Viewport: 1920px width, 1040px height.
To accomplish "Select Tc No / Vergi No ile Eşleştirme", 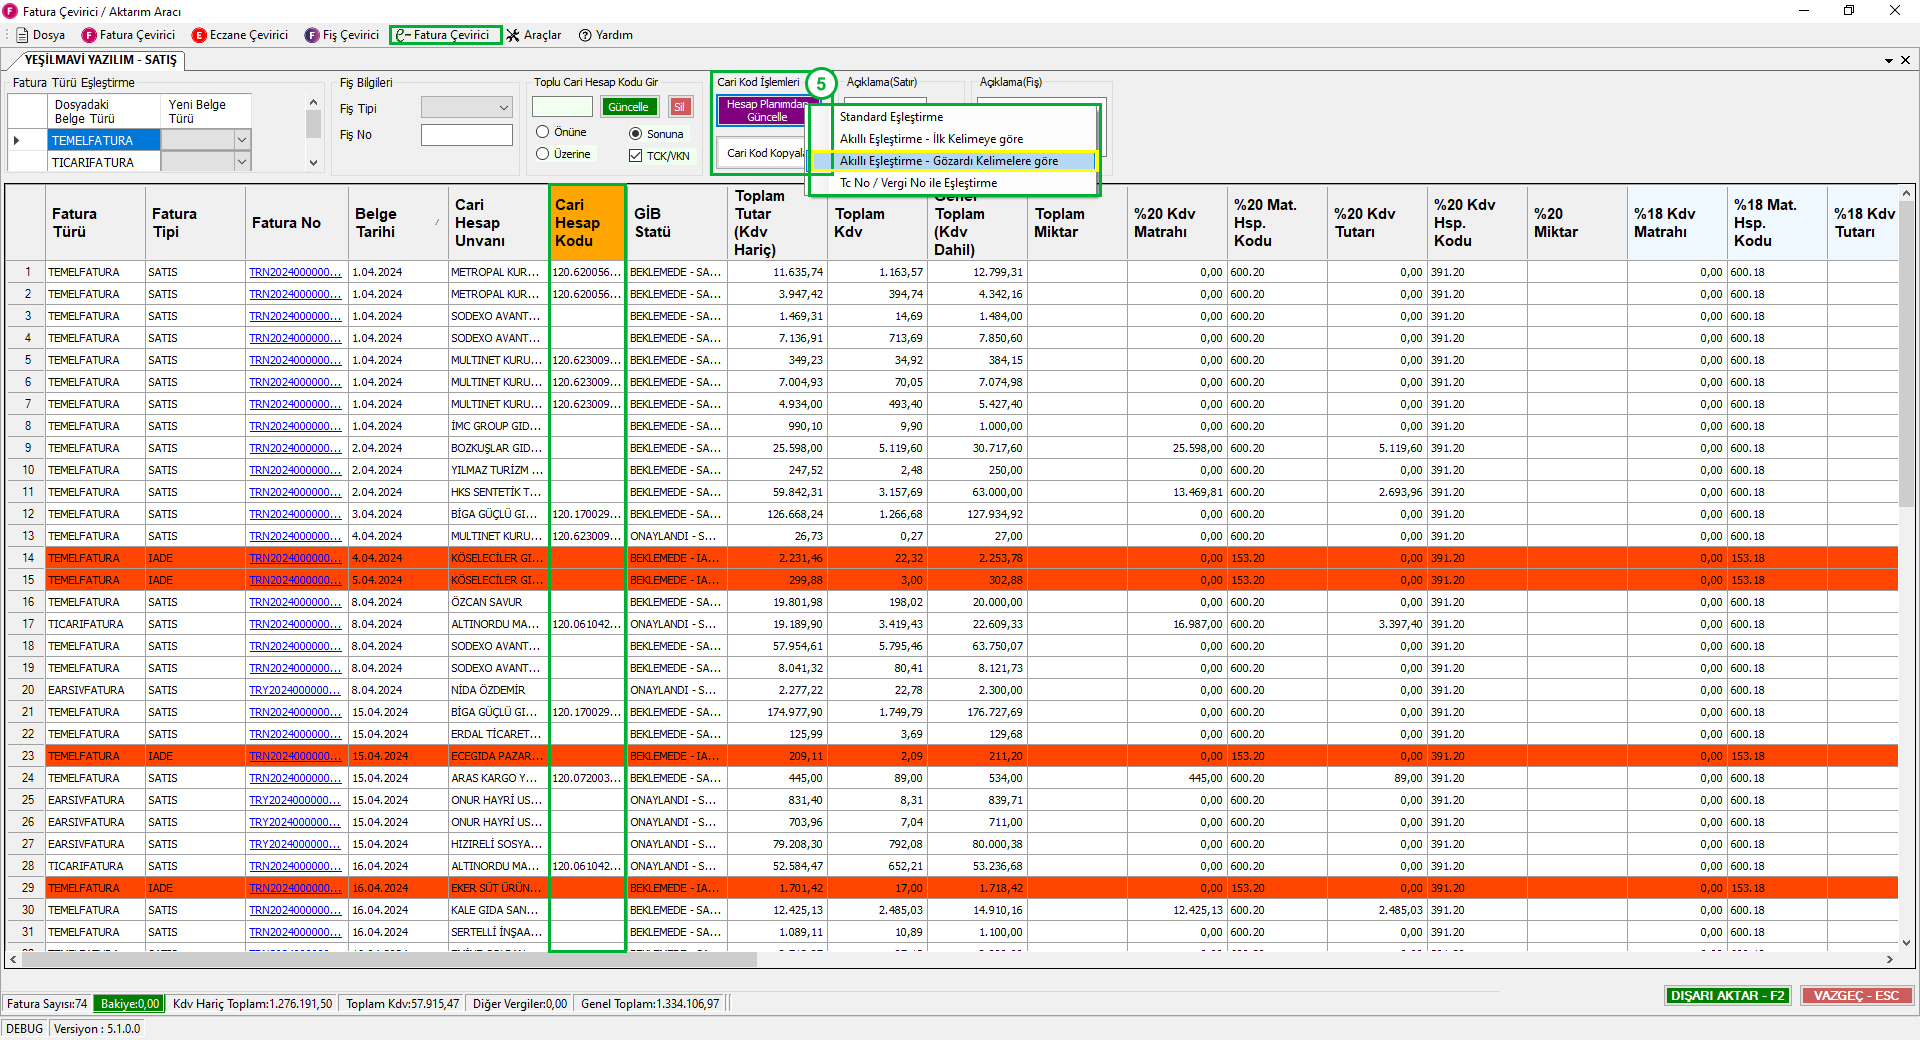I will pyautogui.click(x=918, y=183).
